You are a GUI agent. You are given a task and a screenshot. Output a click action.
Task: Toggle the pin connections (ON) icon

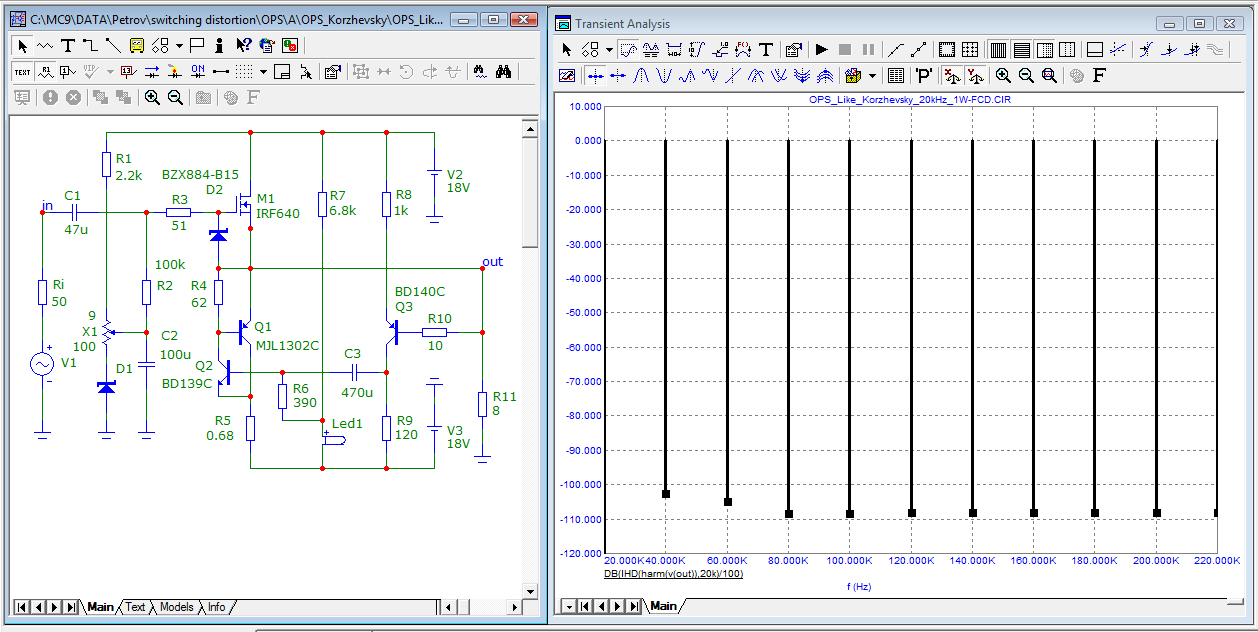198,72
